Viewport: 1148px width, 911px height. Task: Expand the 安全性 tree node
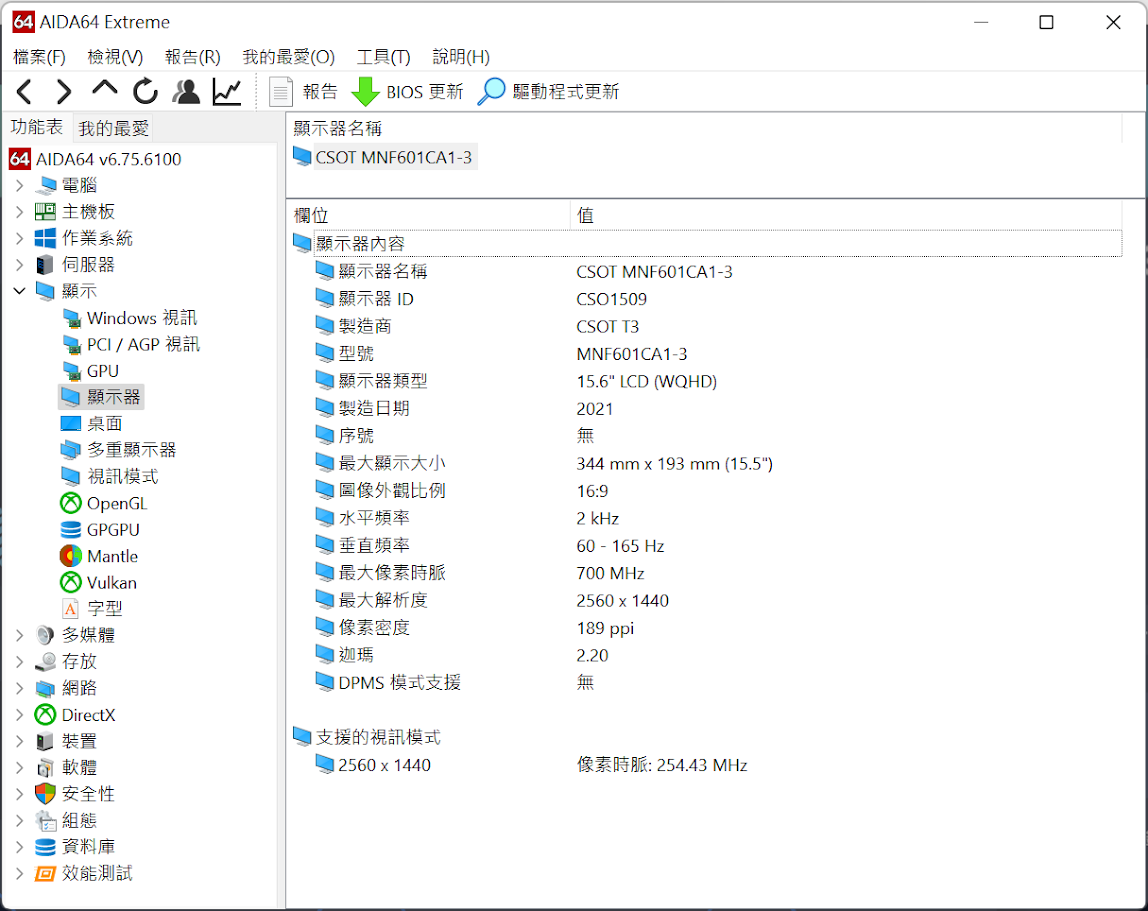20,795
